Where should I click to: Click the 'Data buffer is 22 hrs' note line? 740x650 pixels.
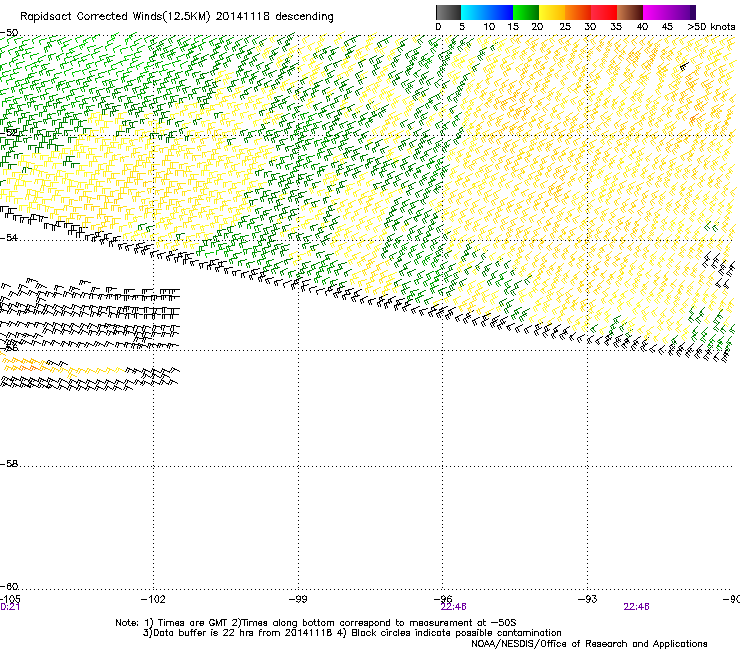click(x=352, y=633)
